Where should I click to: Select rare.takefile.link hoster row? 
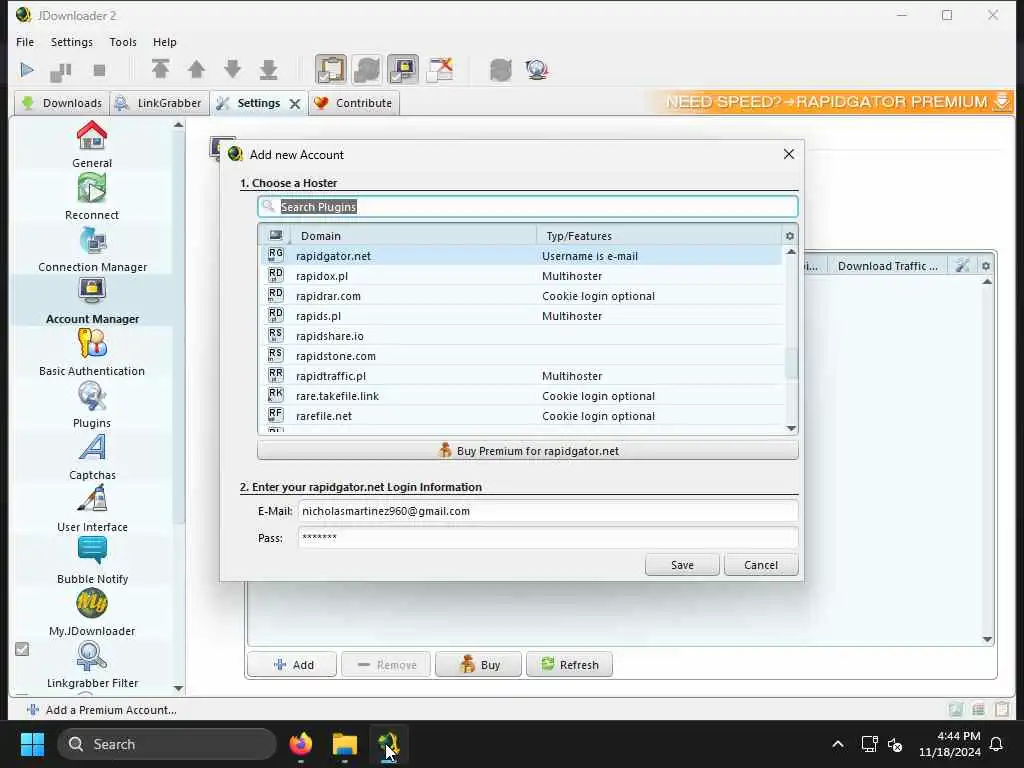[521, 396]
